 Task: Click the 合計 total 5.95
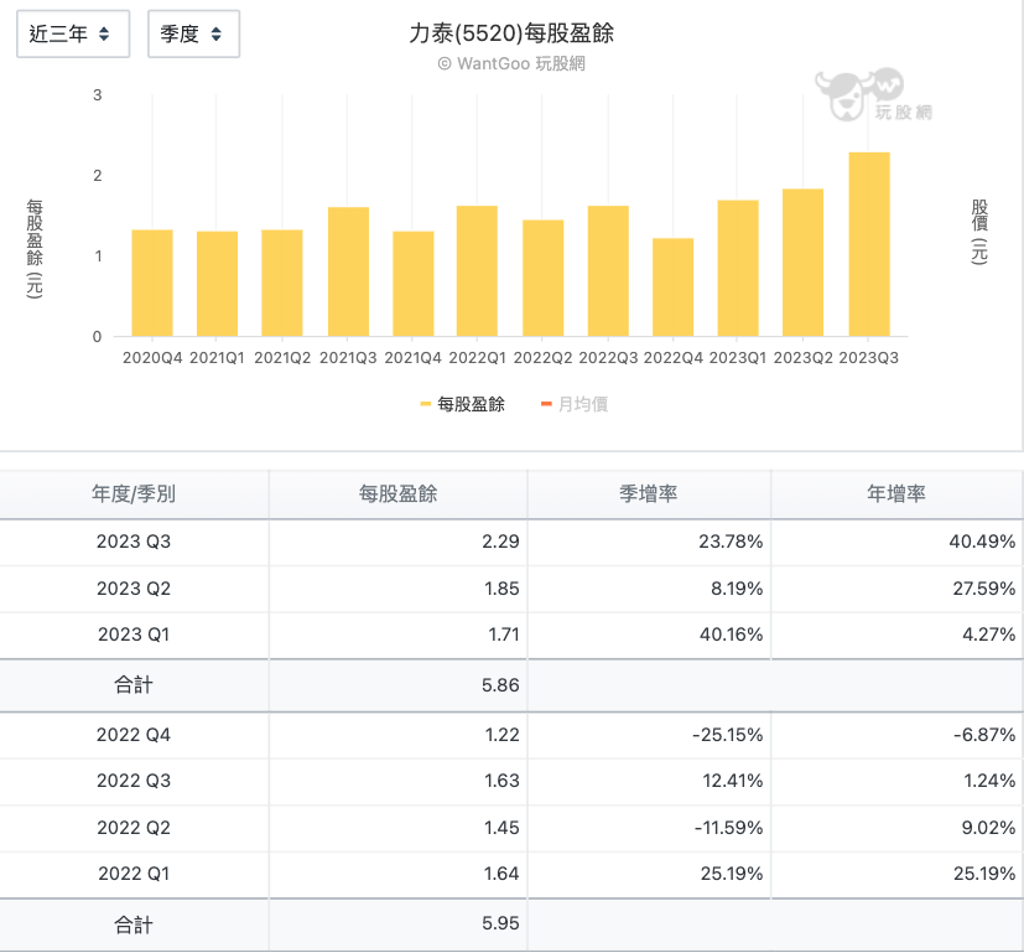(x=501, y=923)
